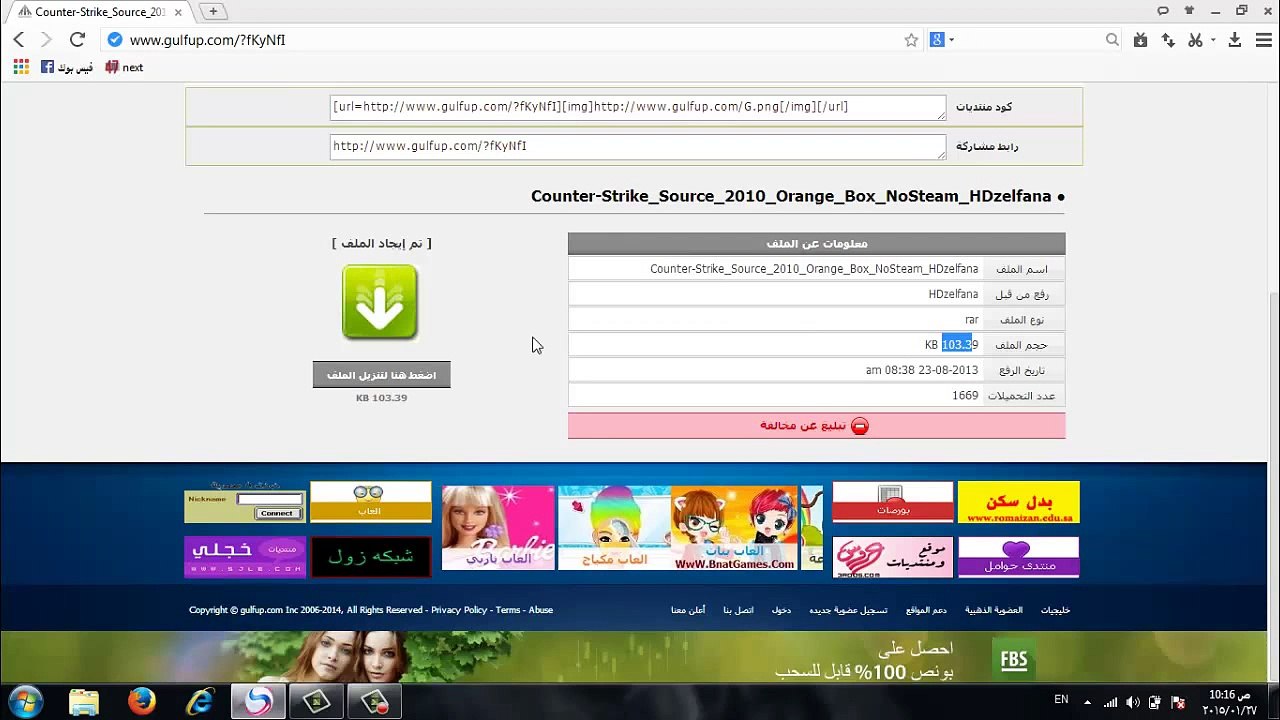Click the blue verified site icon in address bar
1280x720 pixels.
[x=114, y=40]
